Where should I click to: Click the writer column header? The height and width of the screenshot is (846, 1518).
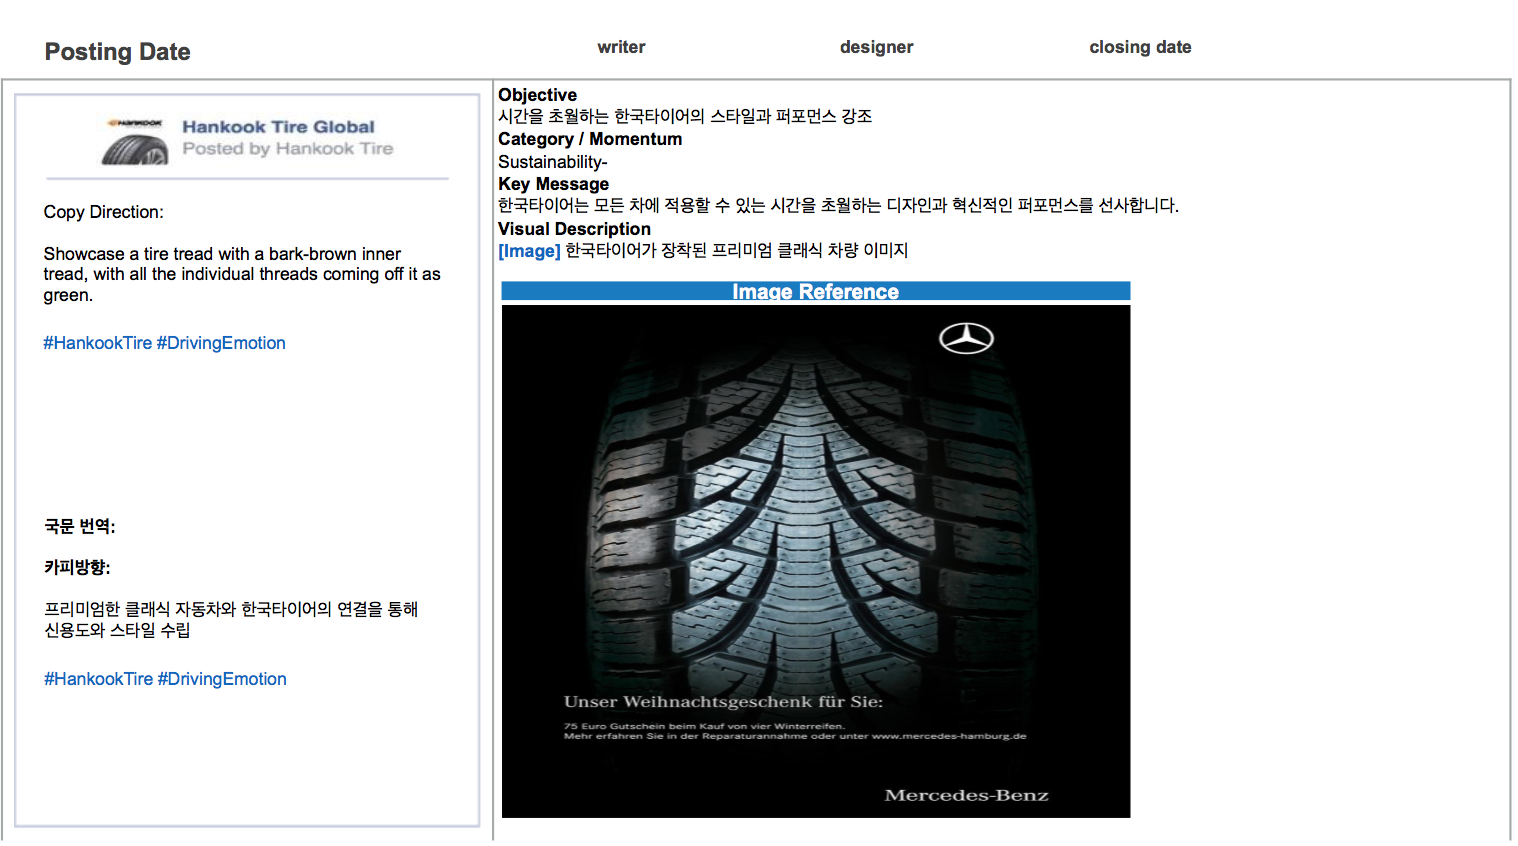tap(621, 47)
